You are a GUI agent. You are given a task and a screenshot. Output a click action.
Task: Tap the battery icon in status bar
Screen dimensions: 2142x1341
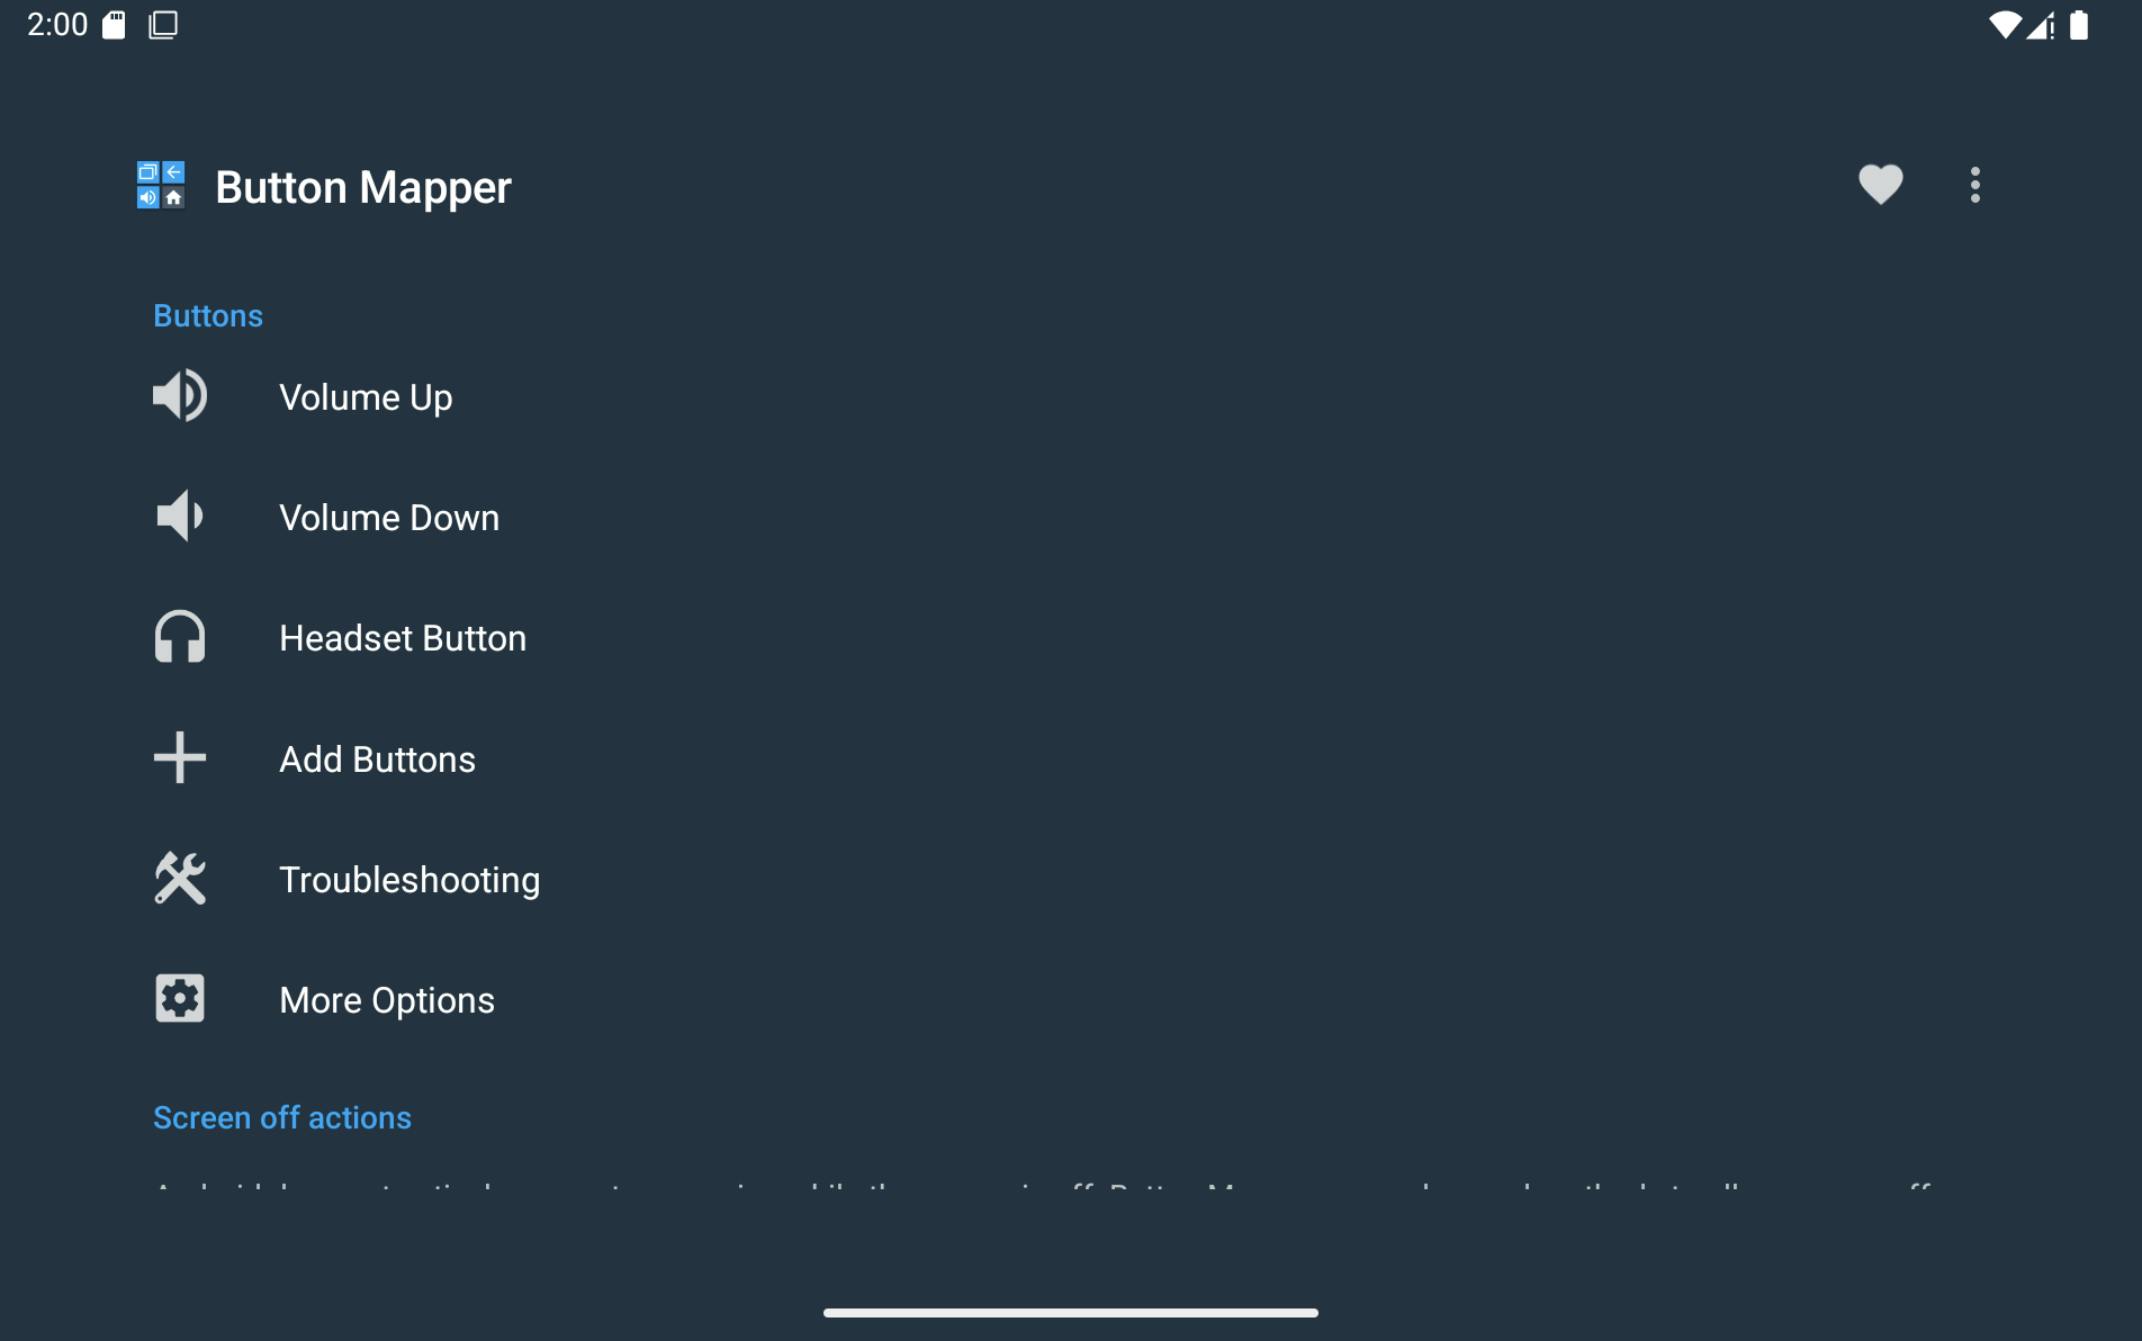click(2079, 25)
